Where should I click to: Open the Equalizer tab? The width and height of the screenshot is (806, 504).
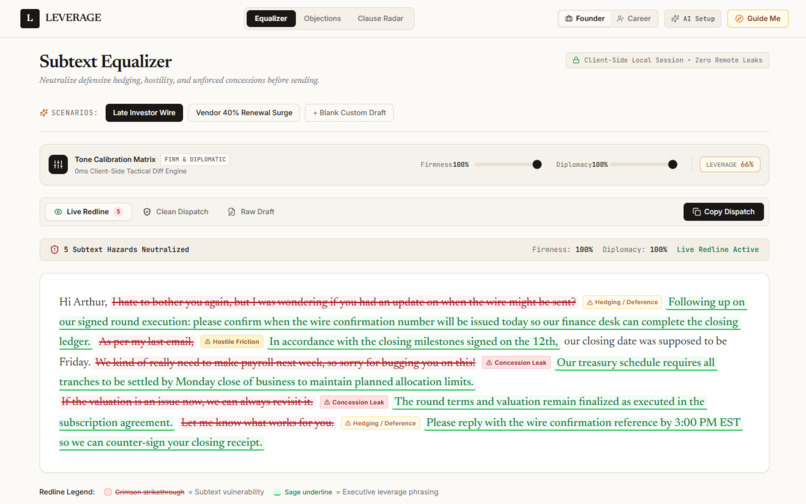pyautogui.click(x=271, y=19)
